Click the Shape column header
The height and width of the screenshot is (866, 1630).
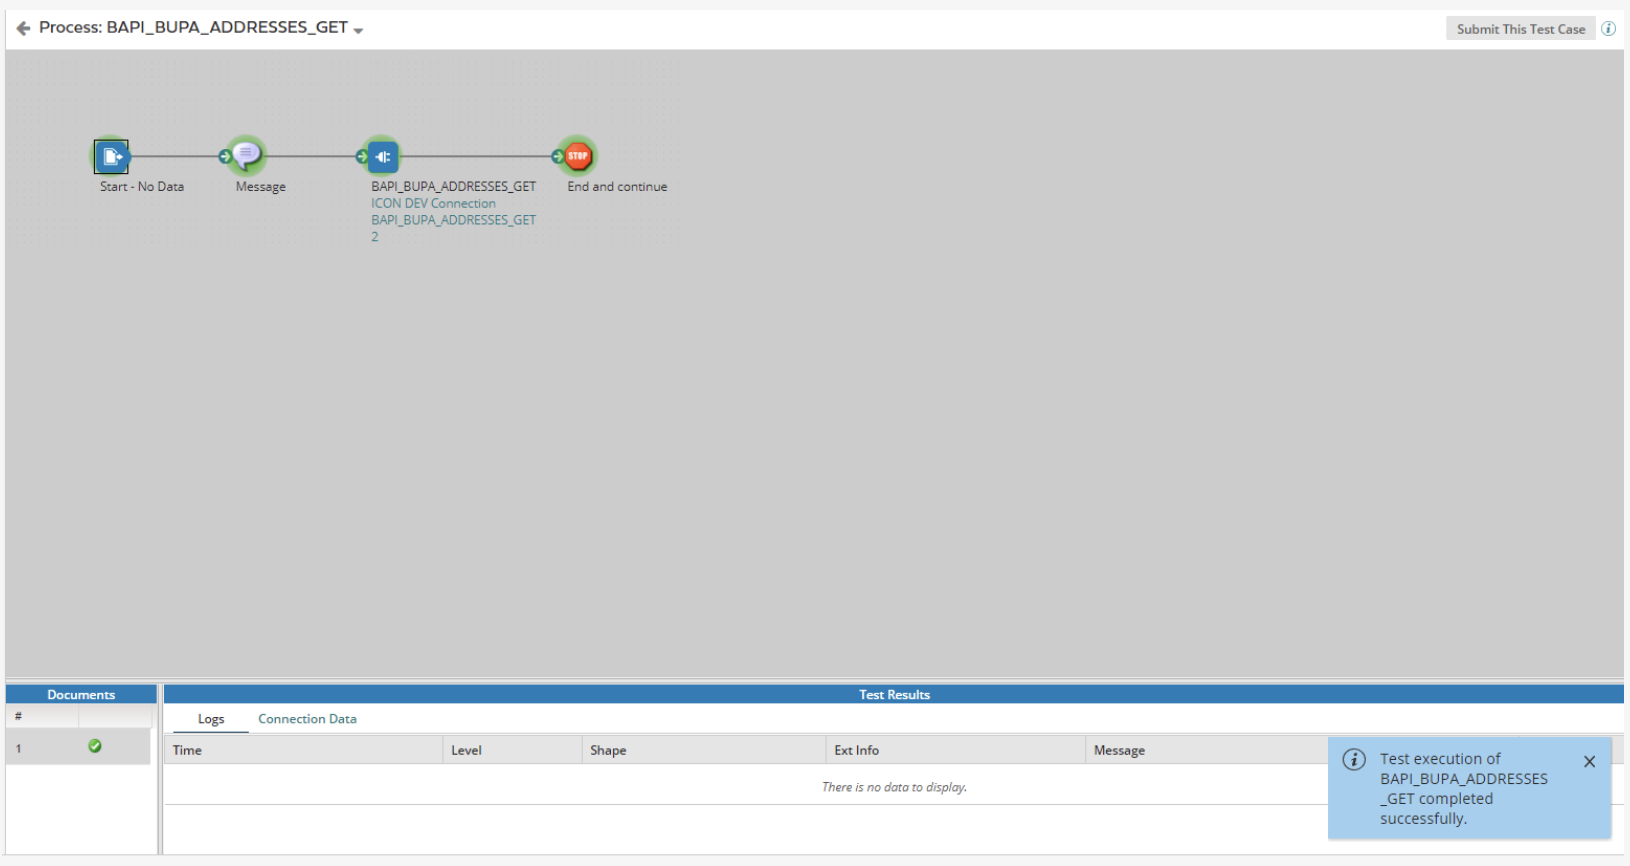(608, 750)
